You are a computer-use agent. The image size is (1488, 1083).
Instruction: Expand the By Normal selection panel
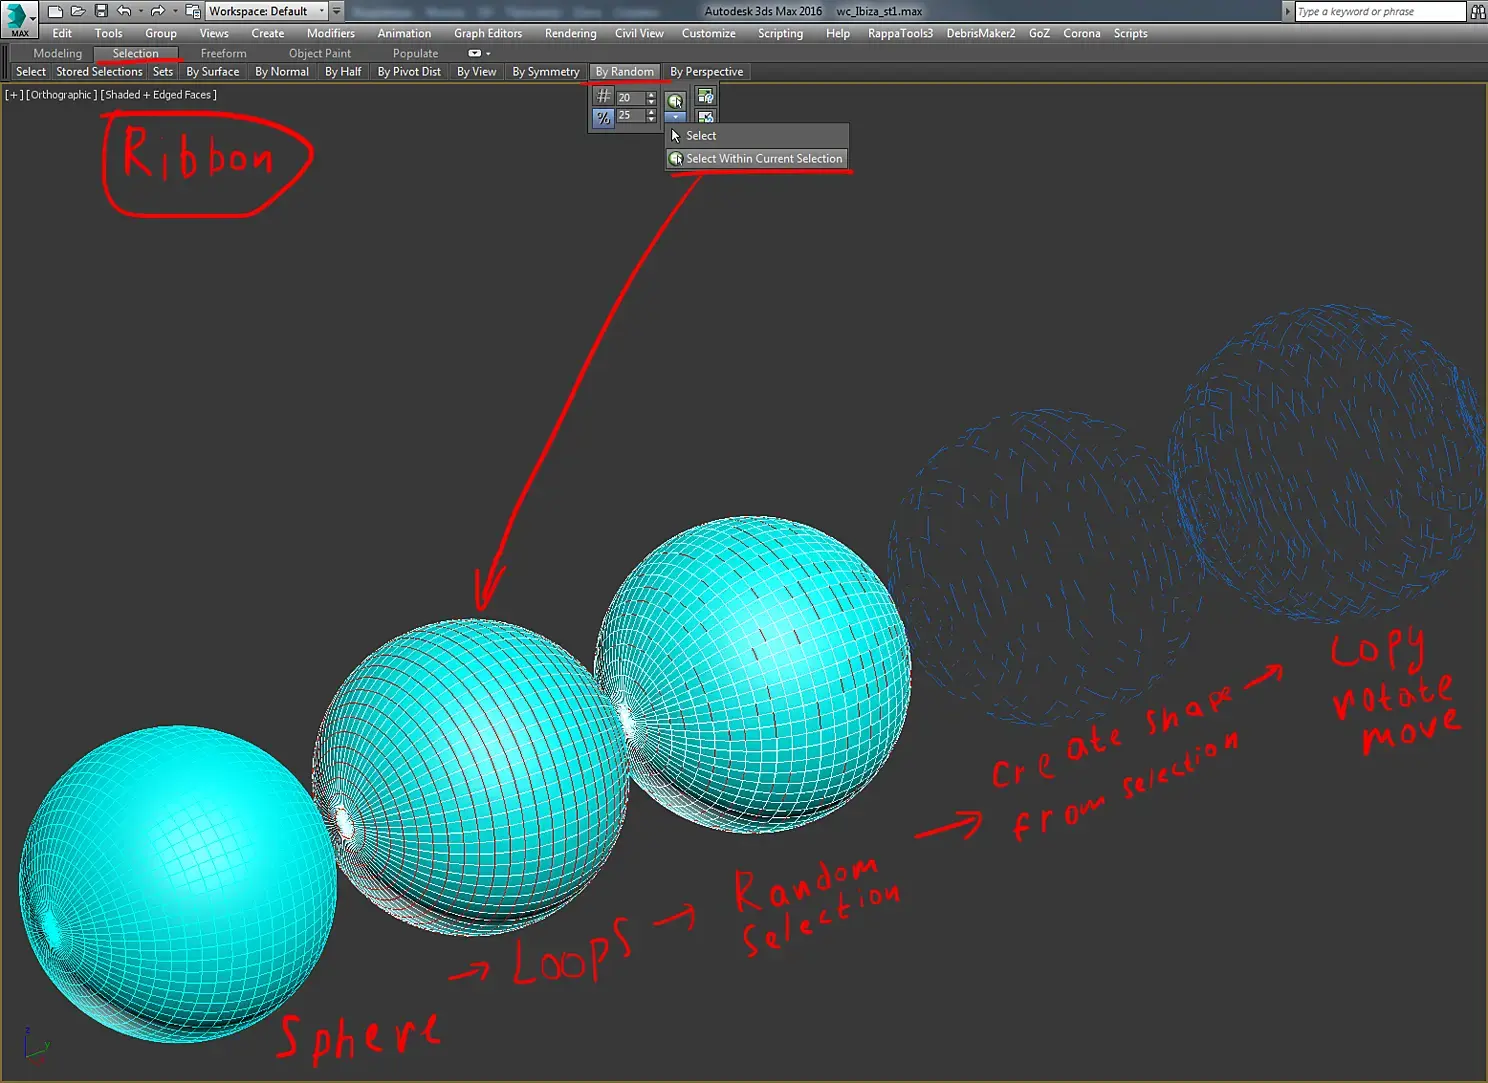(282, 72)
